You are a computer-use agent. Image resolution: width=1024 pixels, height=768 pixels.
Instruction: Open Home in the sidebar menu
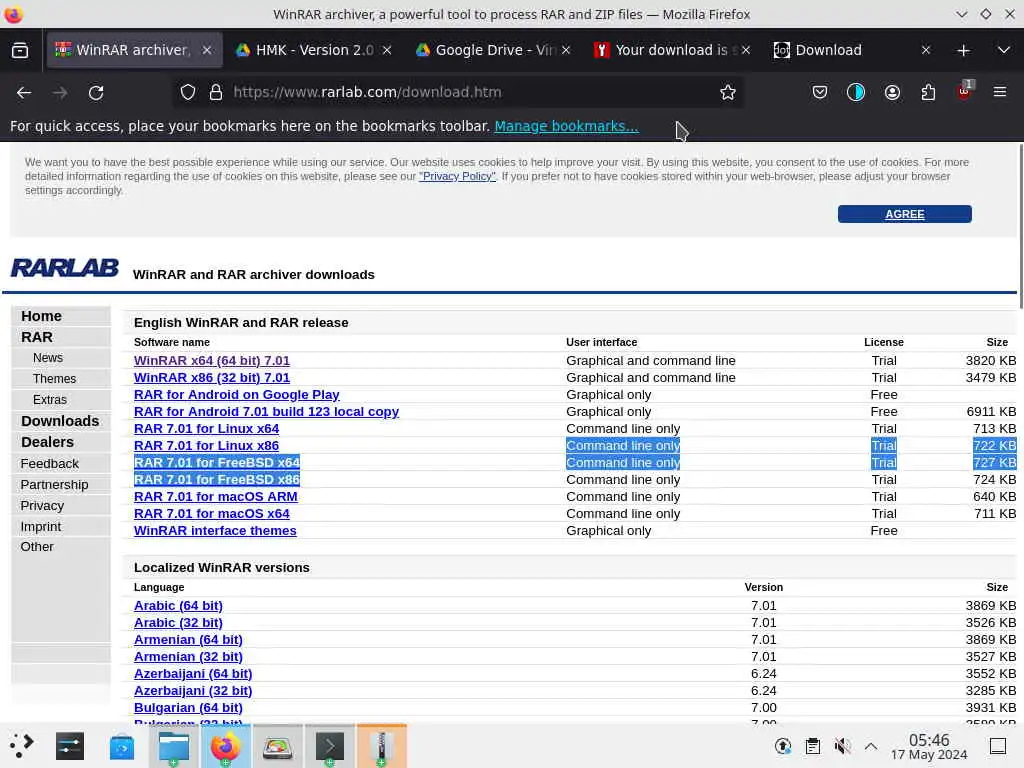(x=41, y=316)
